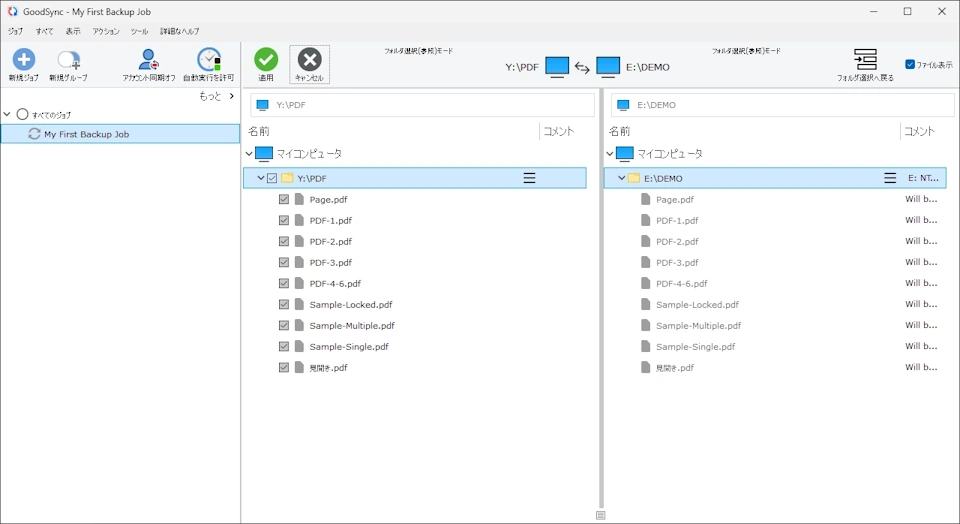960x524 pixels.
Task: Click sync icon beside My First Backup Job
Action: [34, 134]
